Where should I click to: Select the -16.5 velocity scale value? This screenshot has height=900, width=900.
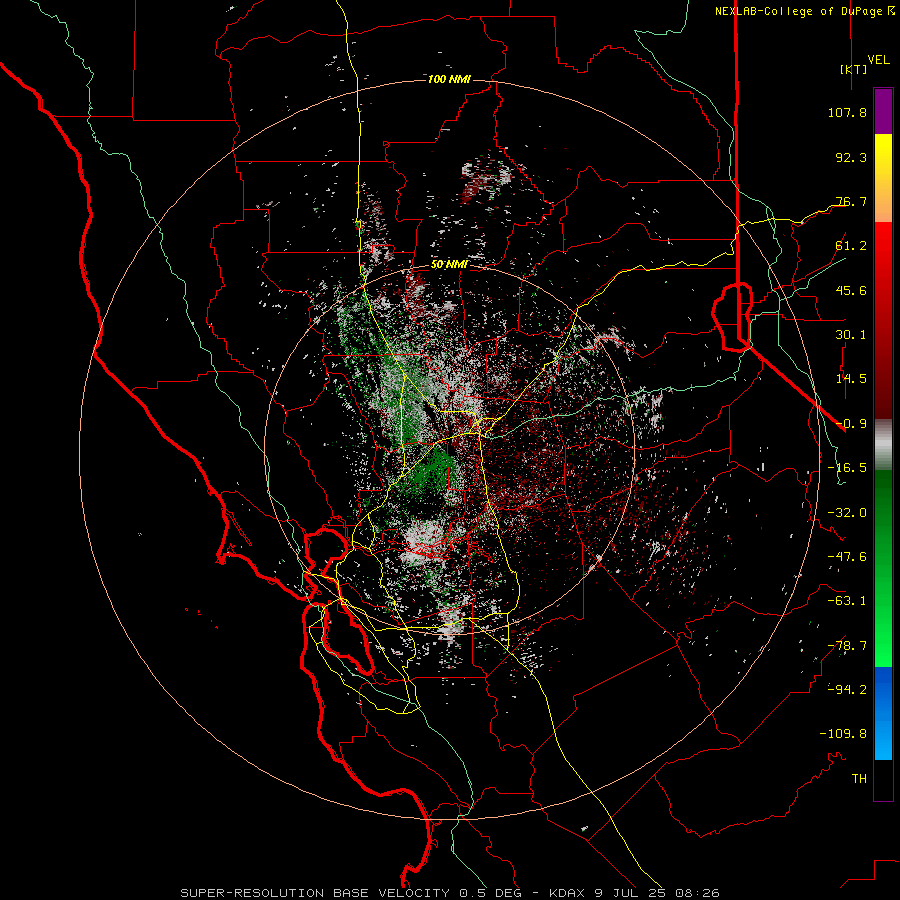point(847,468)
